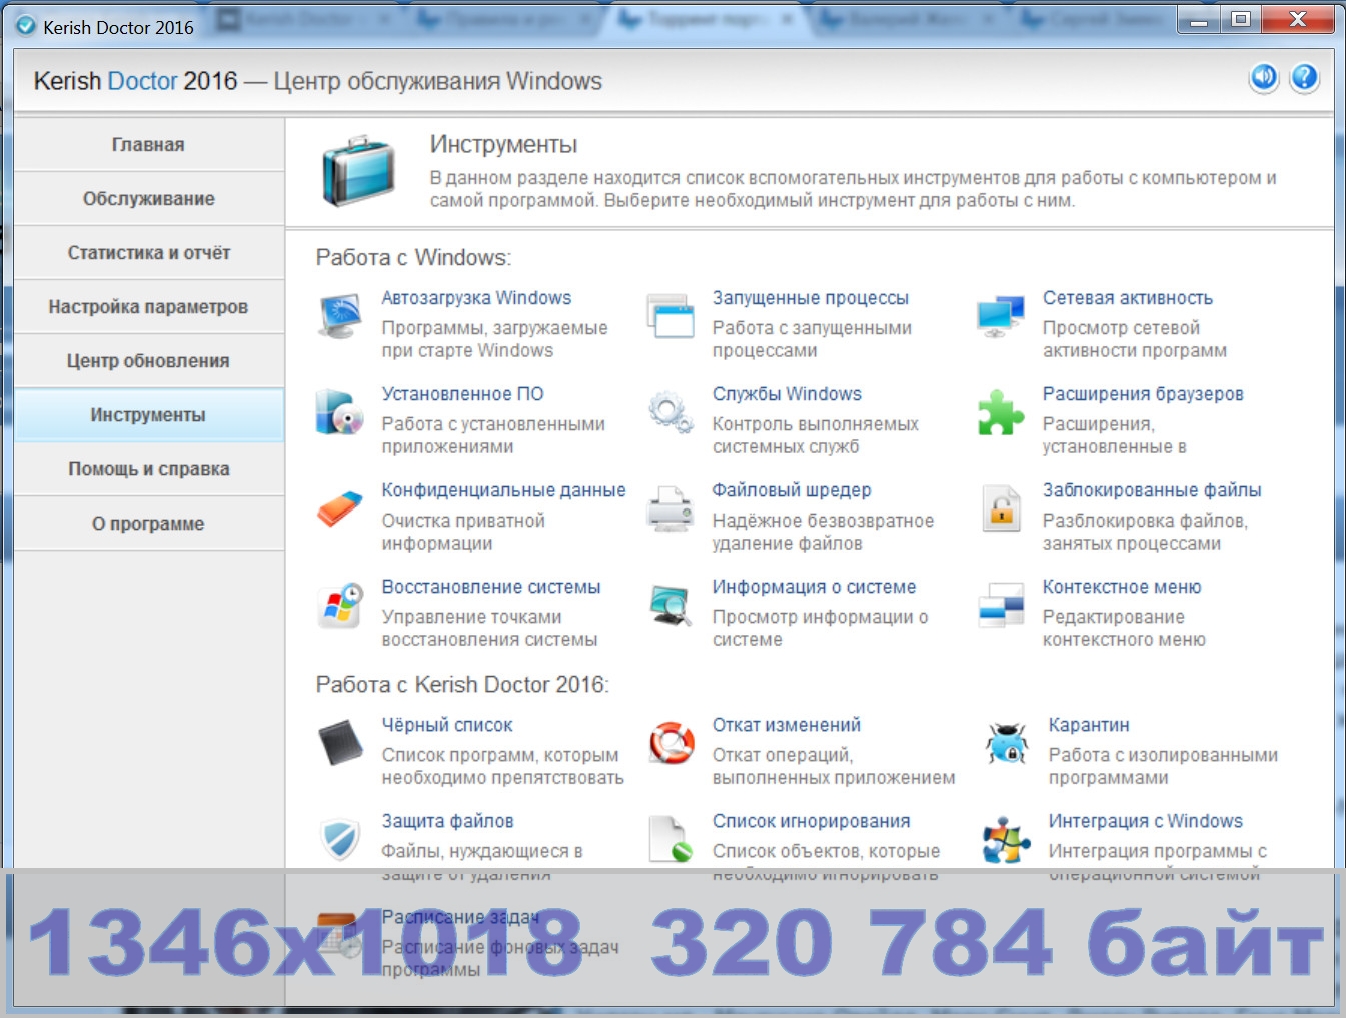Open the Контекстное меню tool link

click(1121, 587)
